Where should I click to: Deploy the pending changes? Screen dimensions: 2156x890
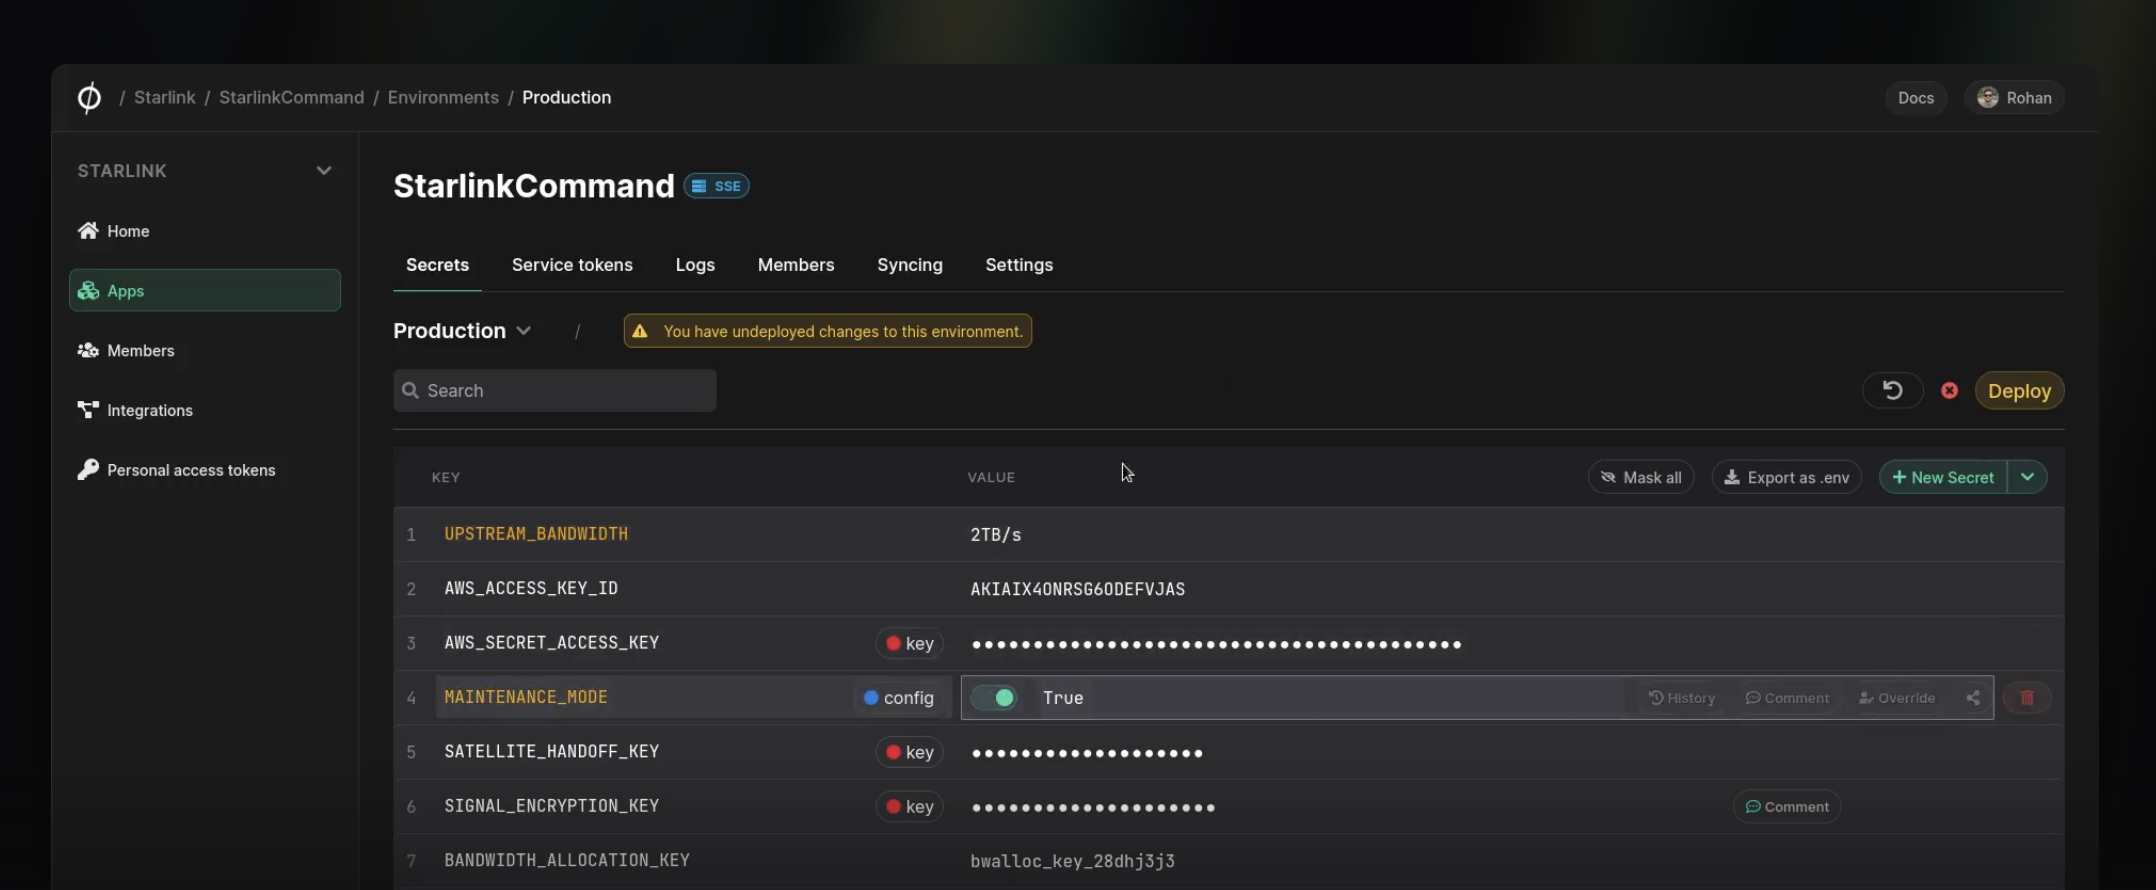click(2019, 391)
